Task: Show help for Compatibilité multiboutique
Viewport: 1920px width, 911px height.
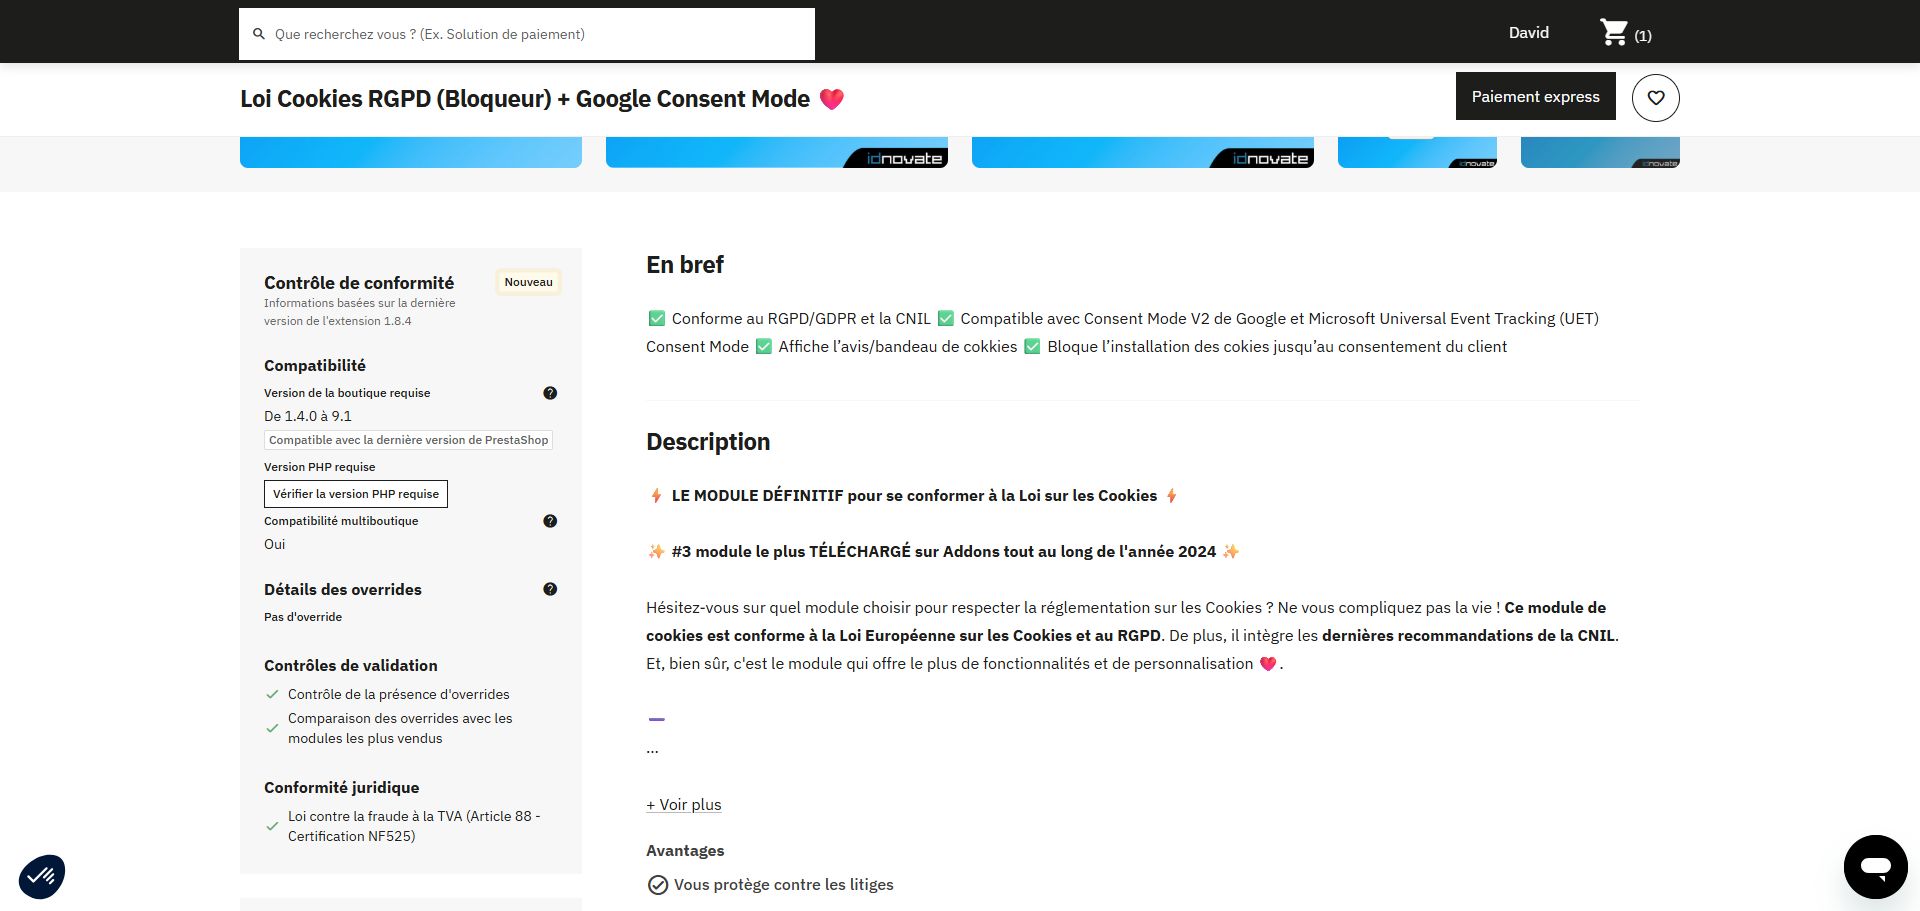Action: 550,521
